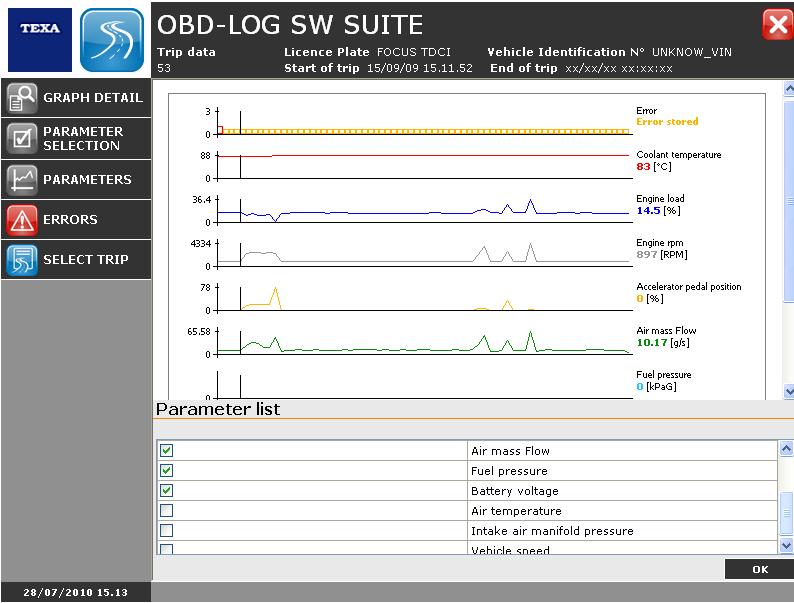This screenshot has width=794, height=603.
Task: Click the Fuel pressure legend in graph
Action: (663, 375)
